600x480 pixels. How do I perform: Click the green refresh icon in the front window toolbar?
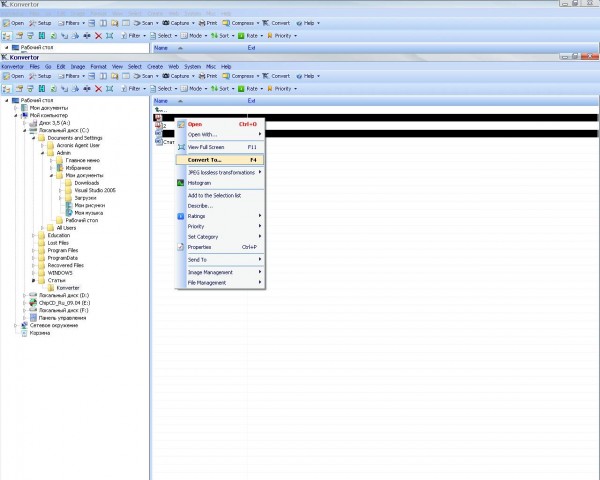point(53,89)
